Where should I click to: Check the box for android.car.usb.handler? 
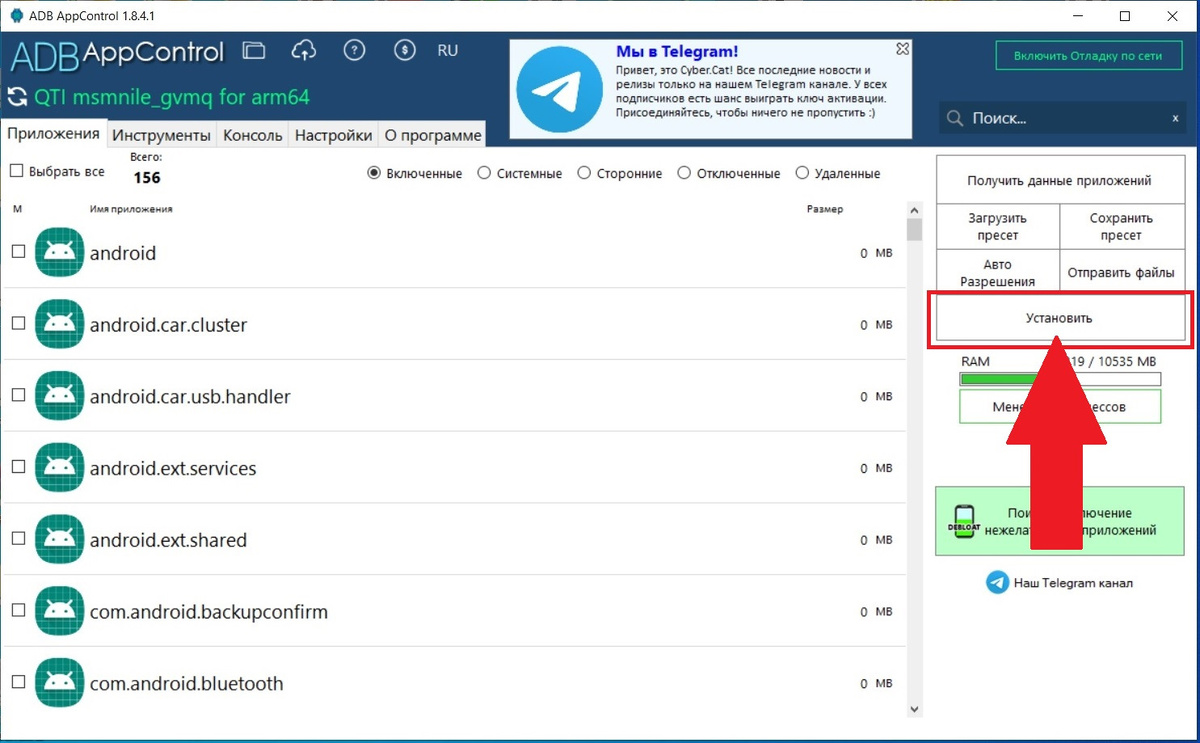[x=18, y=396]
